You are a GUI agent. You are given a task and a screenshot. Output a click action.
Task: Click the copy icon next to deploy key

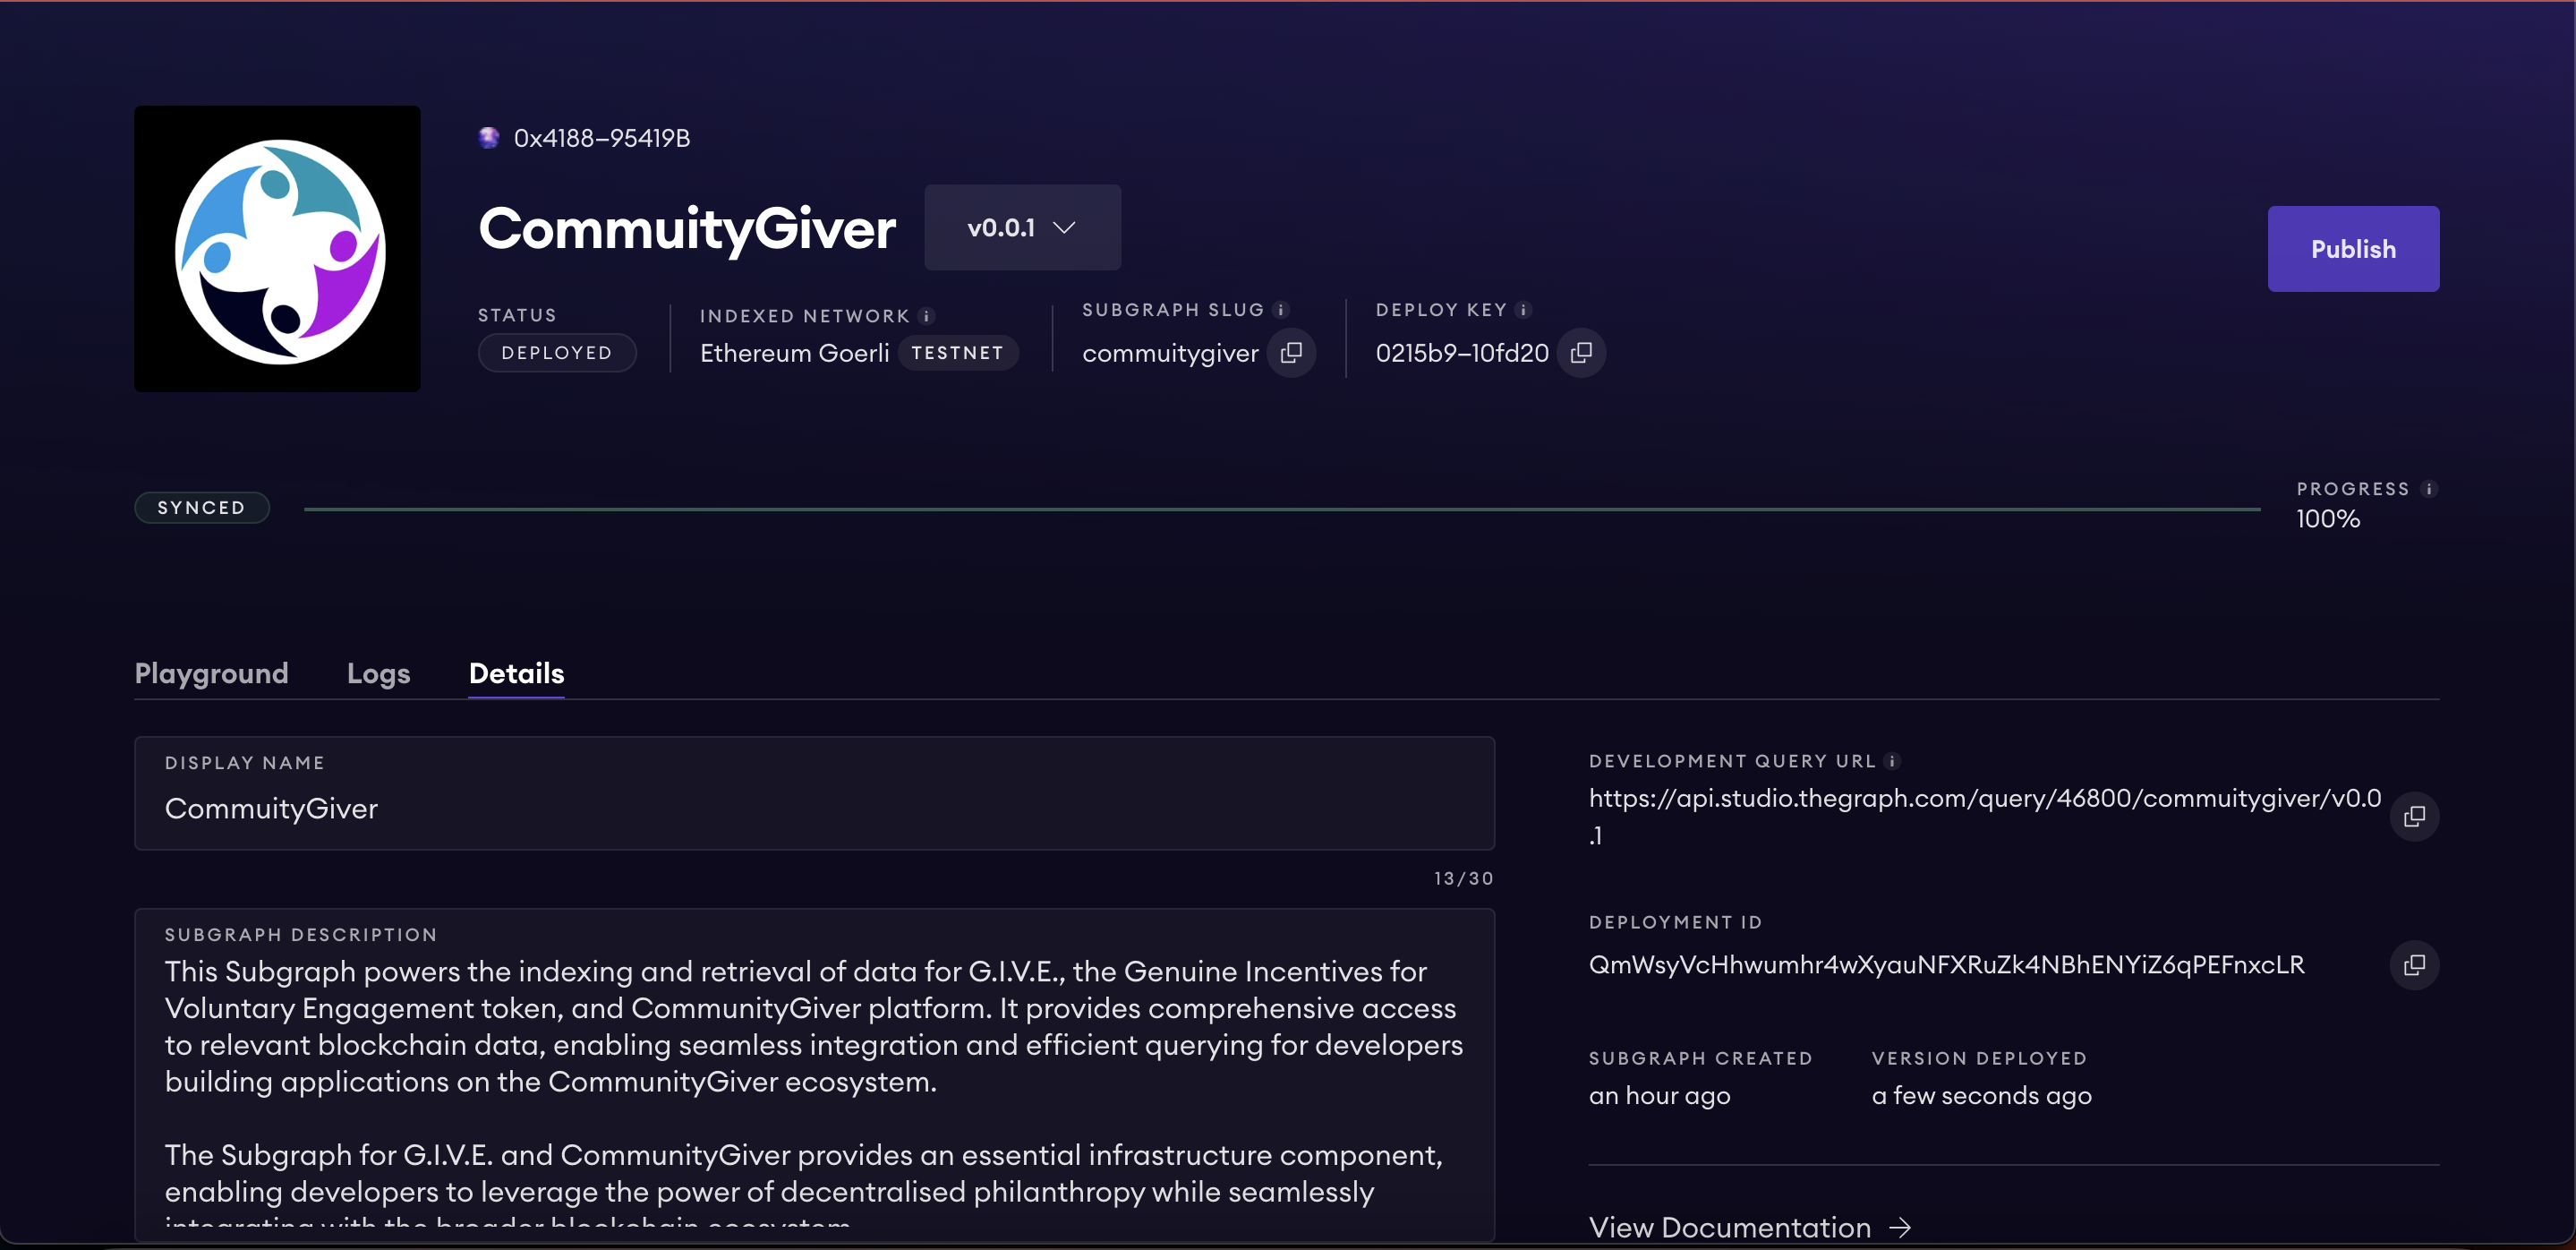1582,352
